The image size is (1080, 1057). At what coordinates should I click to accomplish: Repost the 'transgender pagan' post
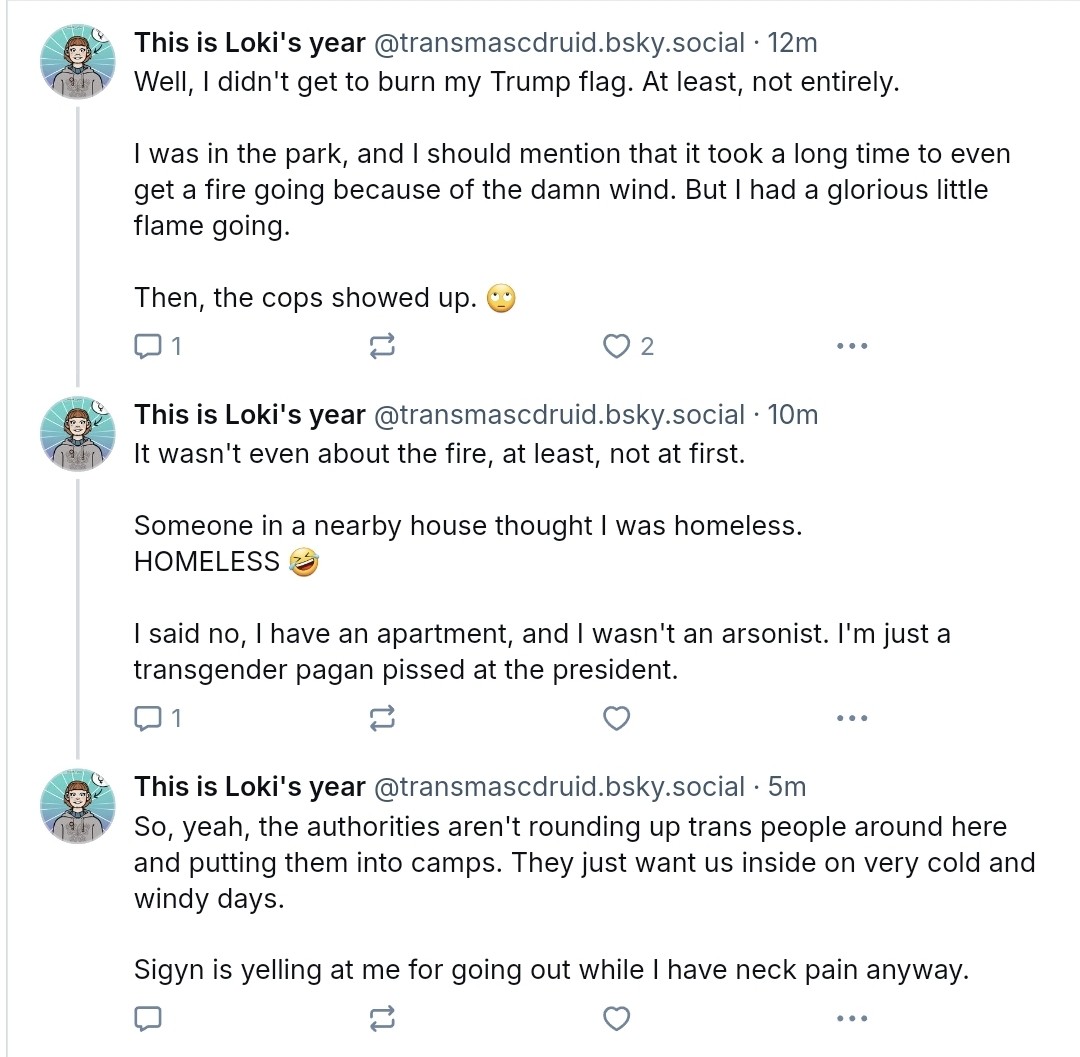[382, 718]
